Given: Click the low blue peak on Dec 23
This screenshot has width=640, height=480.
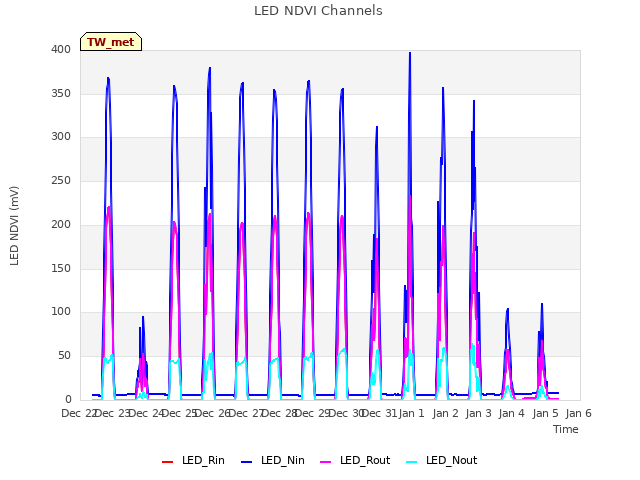Looking at the screenshot, I should (x=143, y=317).
